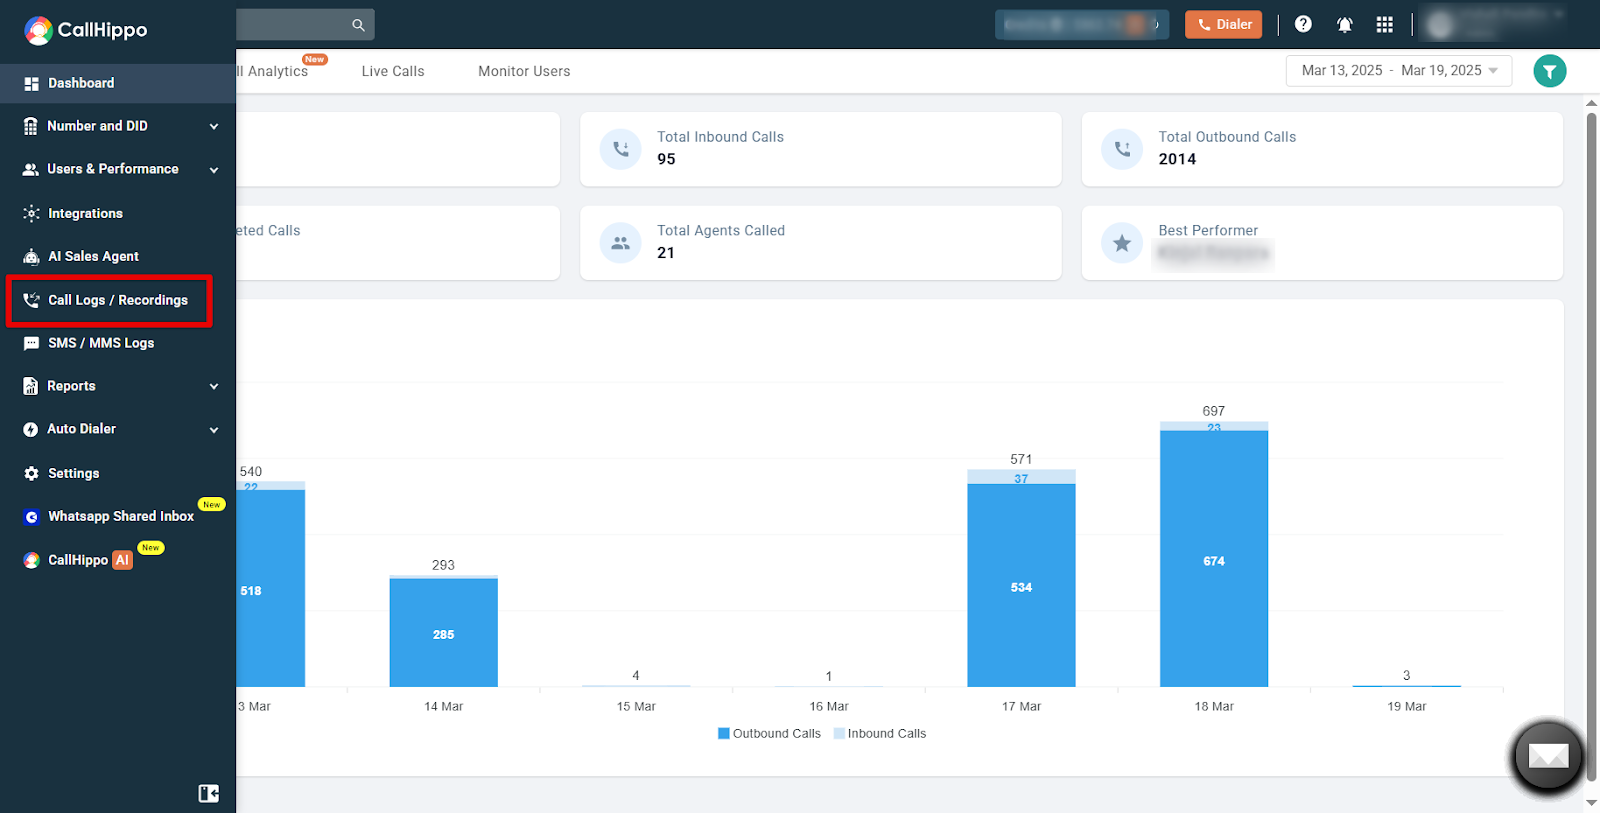Click the SMS / MMS Logs message icon
Image resolution: width=1600 pixels, height=813 pixels.
pos(31,343)
